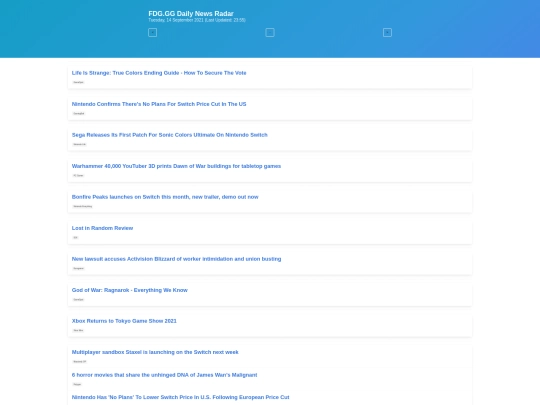Click source tag under 'Xbox Returns to Tokyo'
Image resolution: width=540 pixels, height=405 pixels.
coord(78,330)
